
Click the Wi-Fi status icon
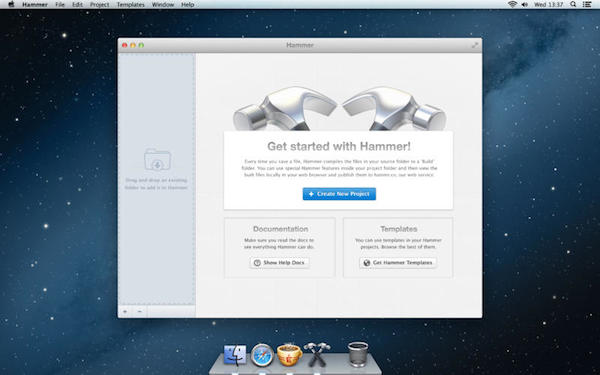(x=512, y=5)
